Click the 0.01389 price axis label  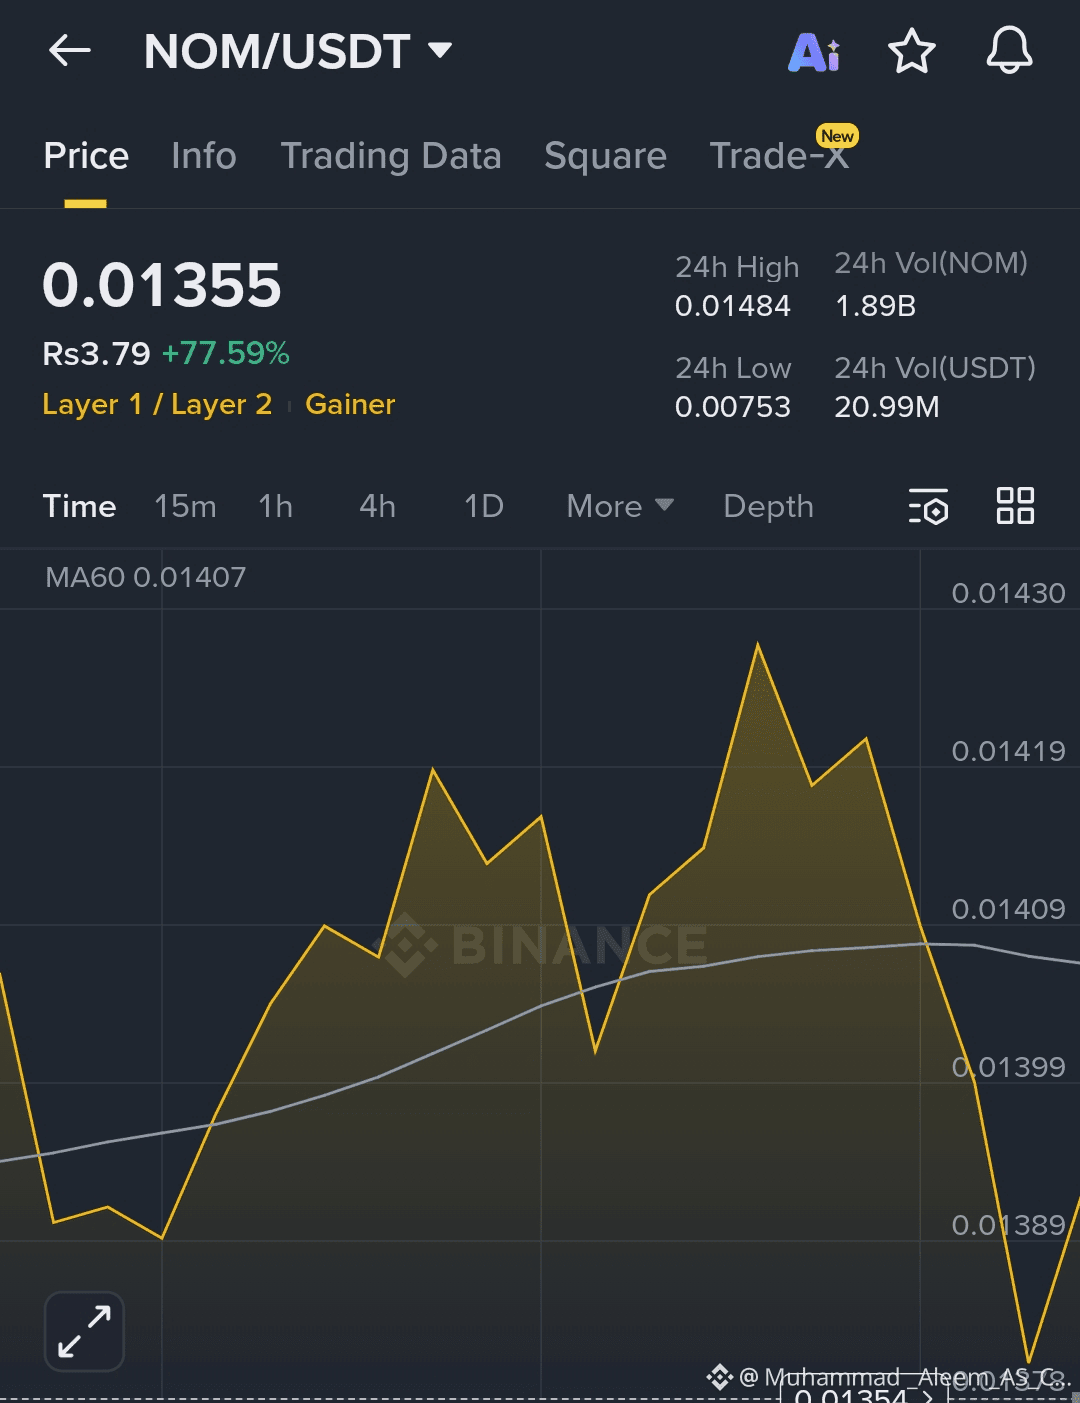click(1008, 1225)
